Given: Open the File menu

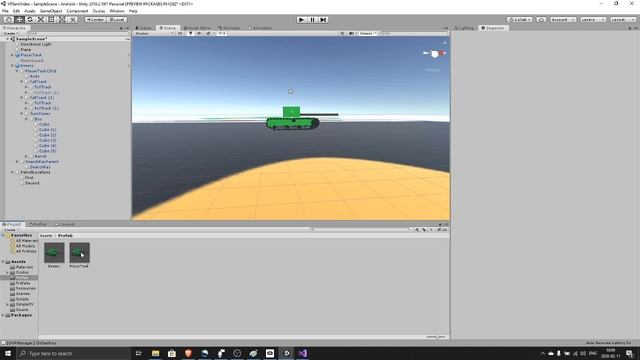Looking at the screenshot, I should [x=5, y=11].
